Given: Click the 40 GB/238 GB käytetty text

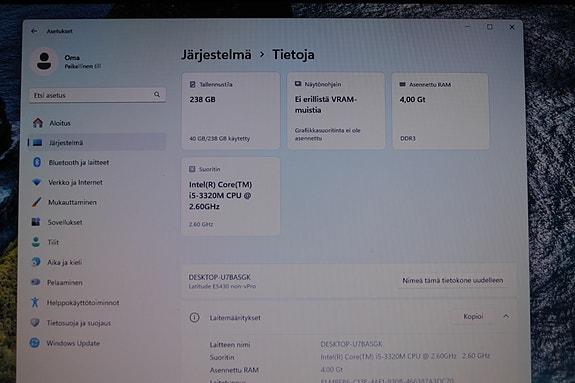Looking at the screenshot, I should coord(220,138).
